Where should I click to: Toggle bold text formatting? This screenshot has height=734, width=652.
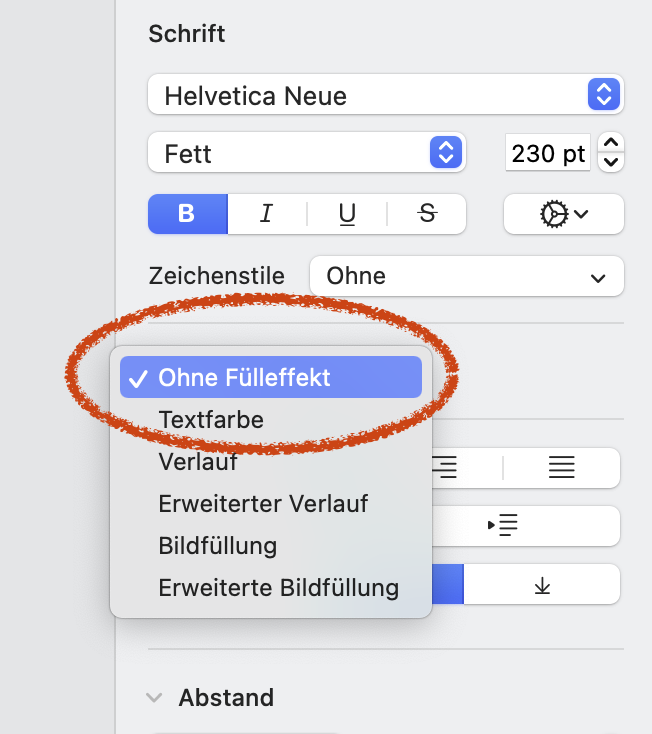point(187,213)
